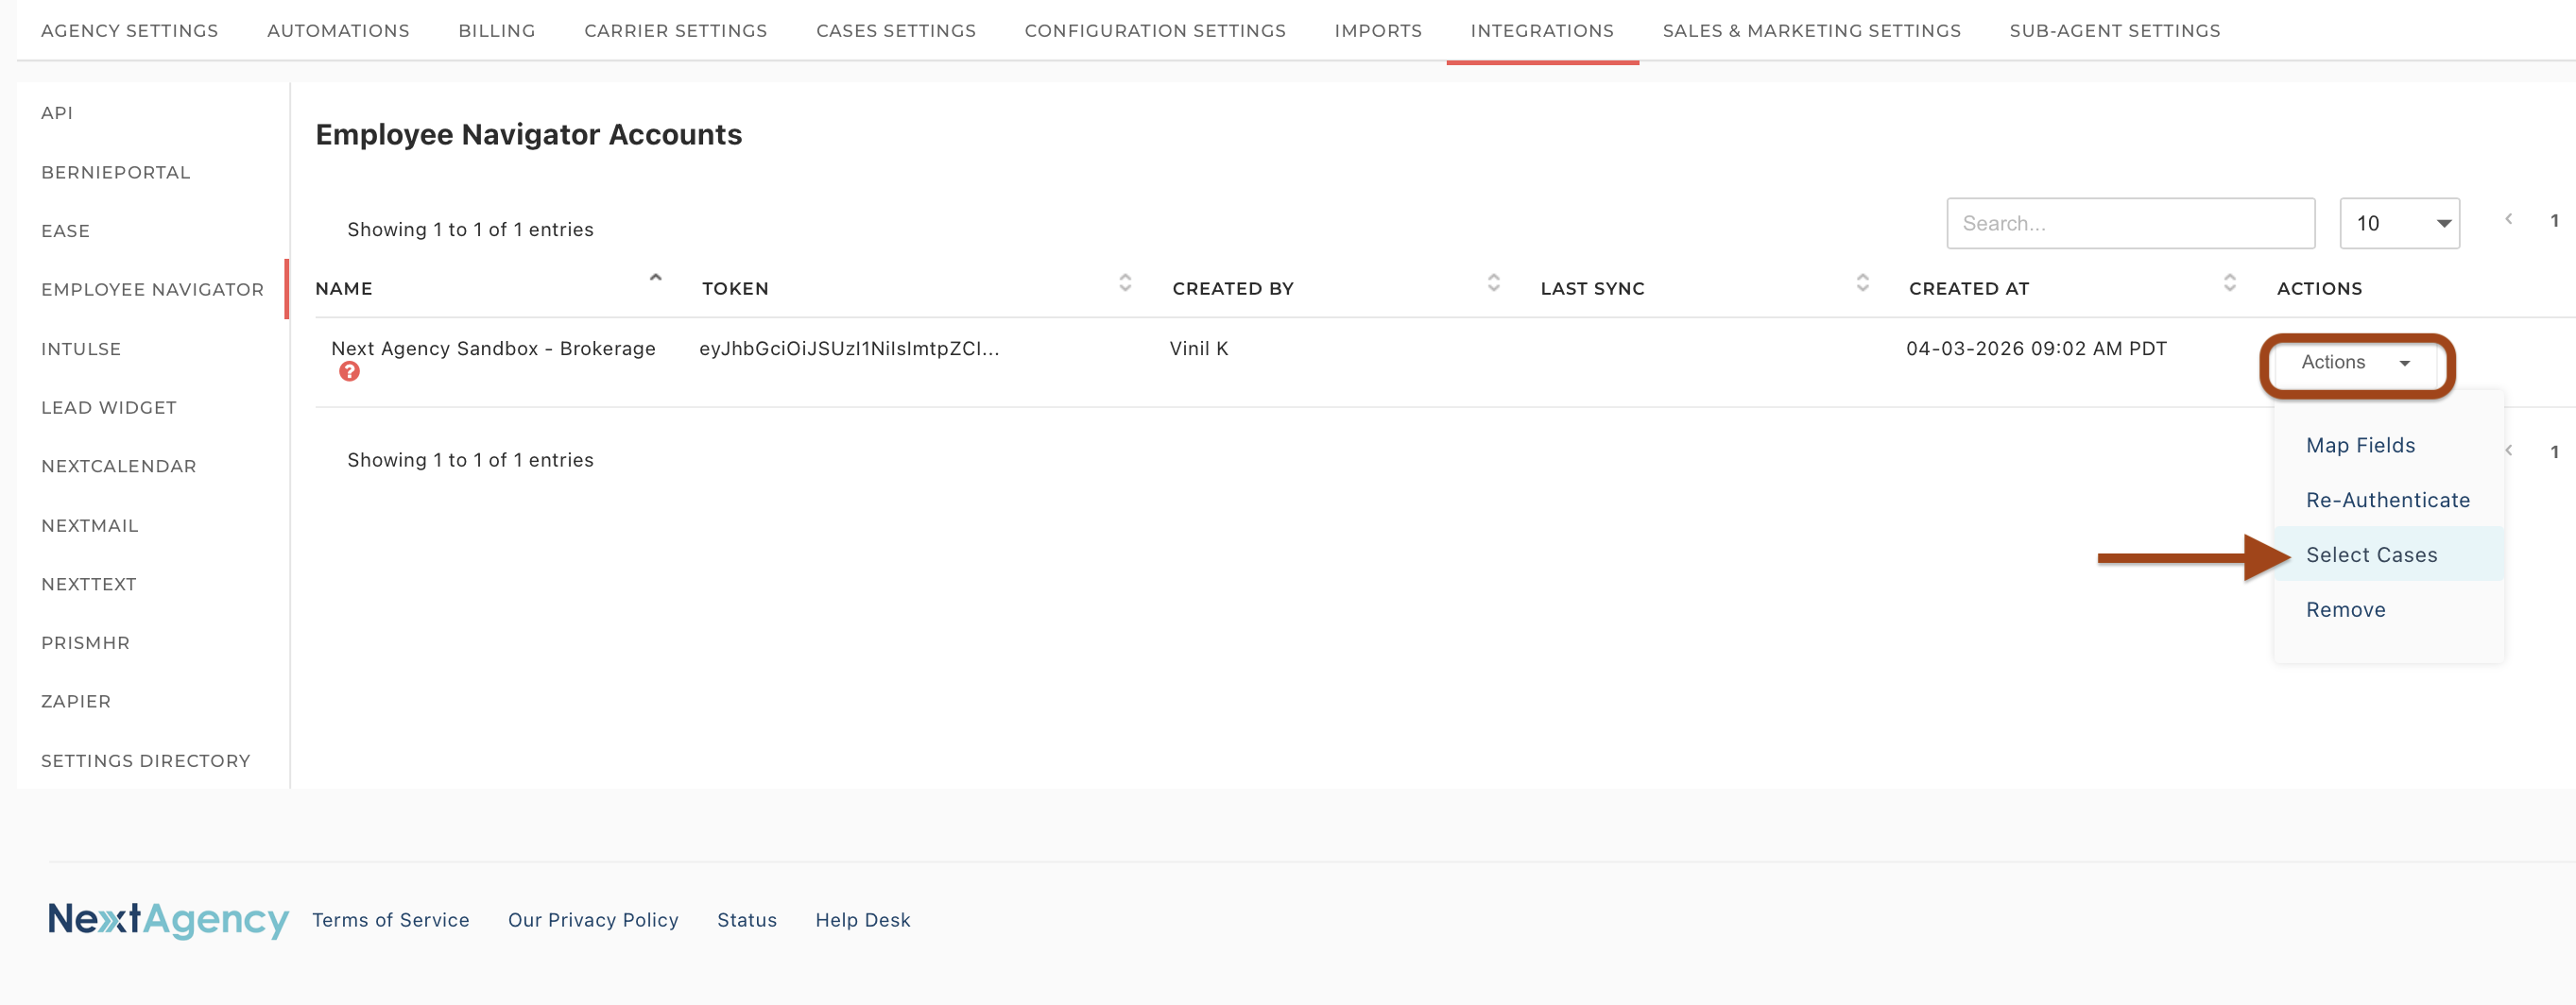Choose Remove from the Actions menu
The width and height of the screenshot is (2576, 1005).
(2345, 610)
